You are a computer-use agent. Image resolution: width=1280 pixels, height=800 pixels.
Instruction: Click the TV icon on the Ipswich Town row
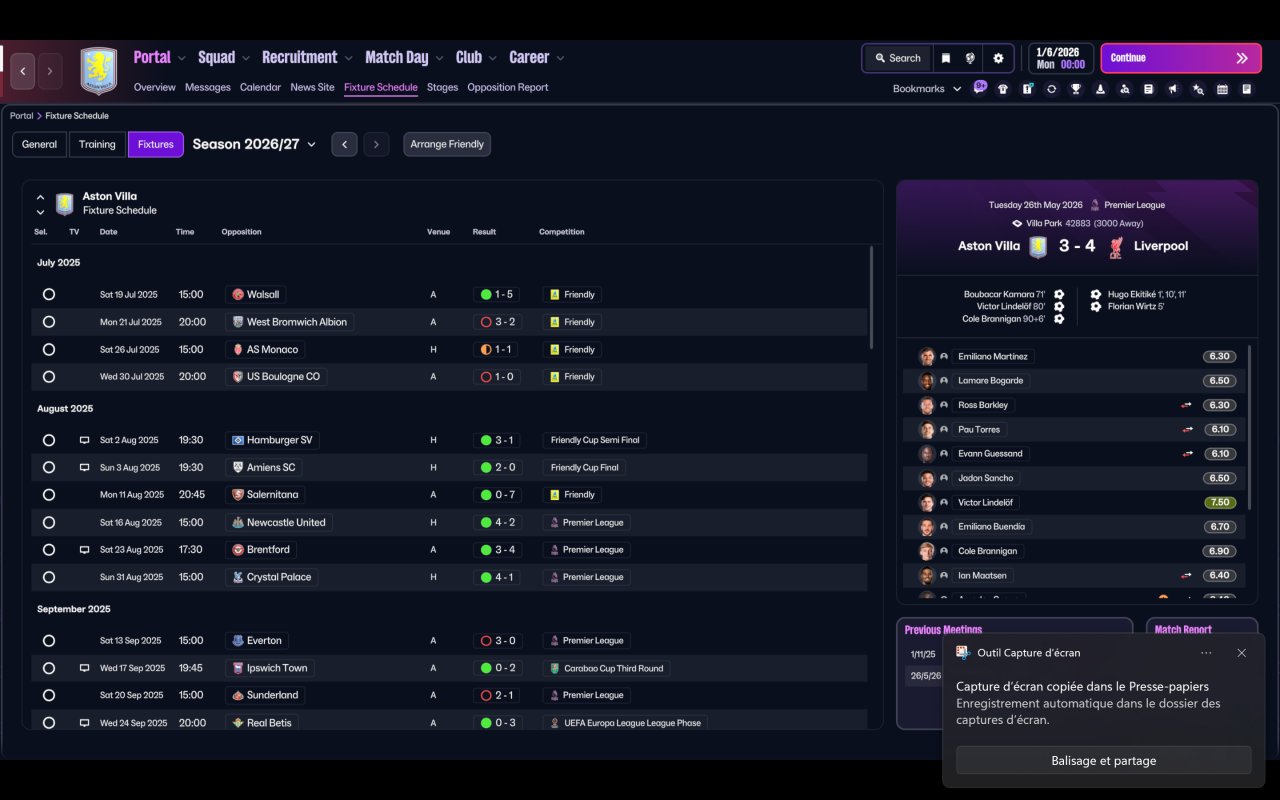coord(84,668)
